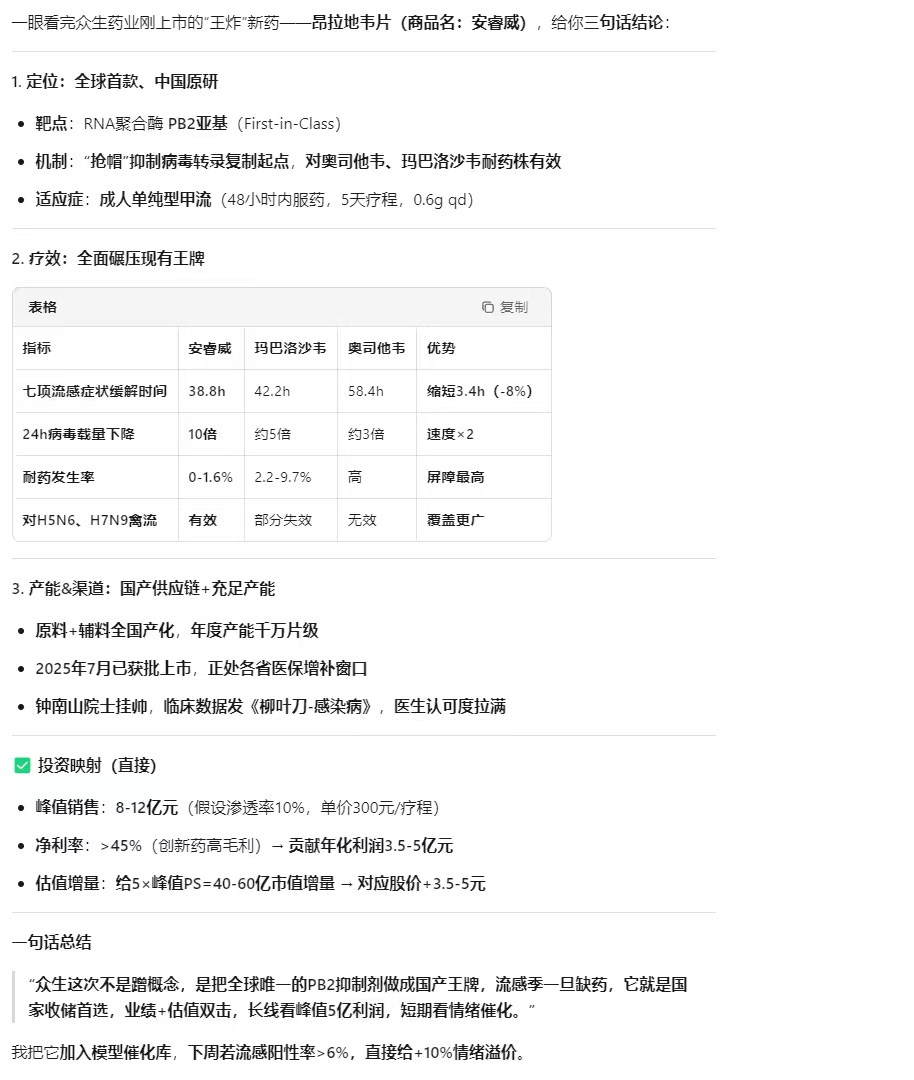Click the 奥司他韦 column header
Viewport: 914px width, 1080px height.
pyautogui.click(x=376, y=348)
